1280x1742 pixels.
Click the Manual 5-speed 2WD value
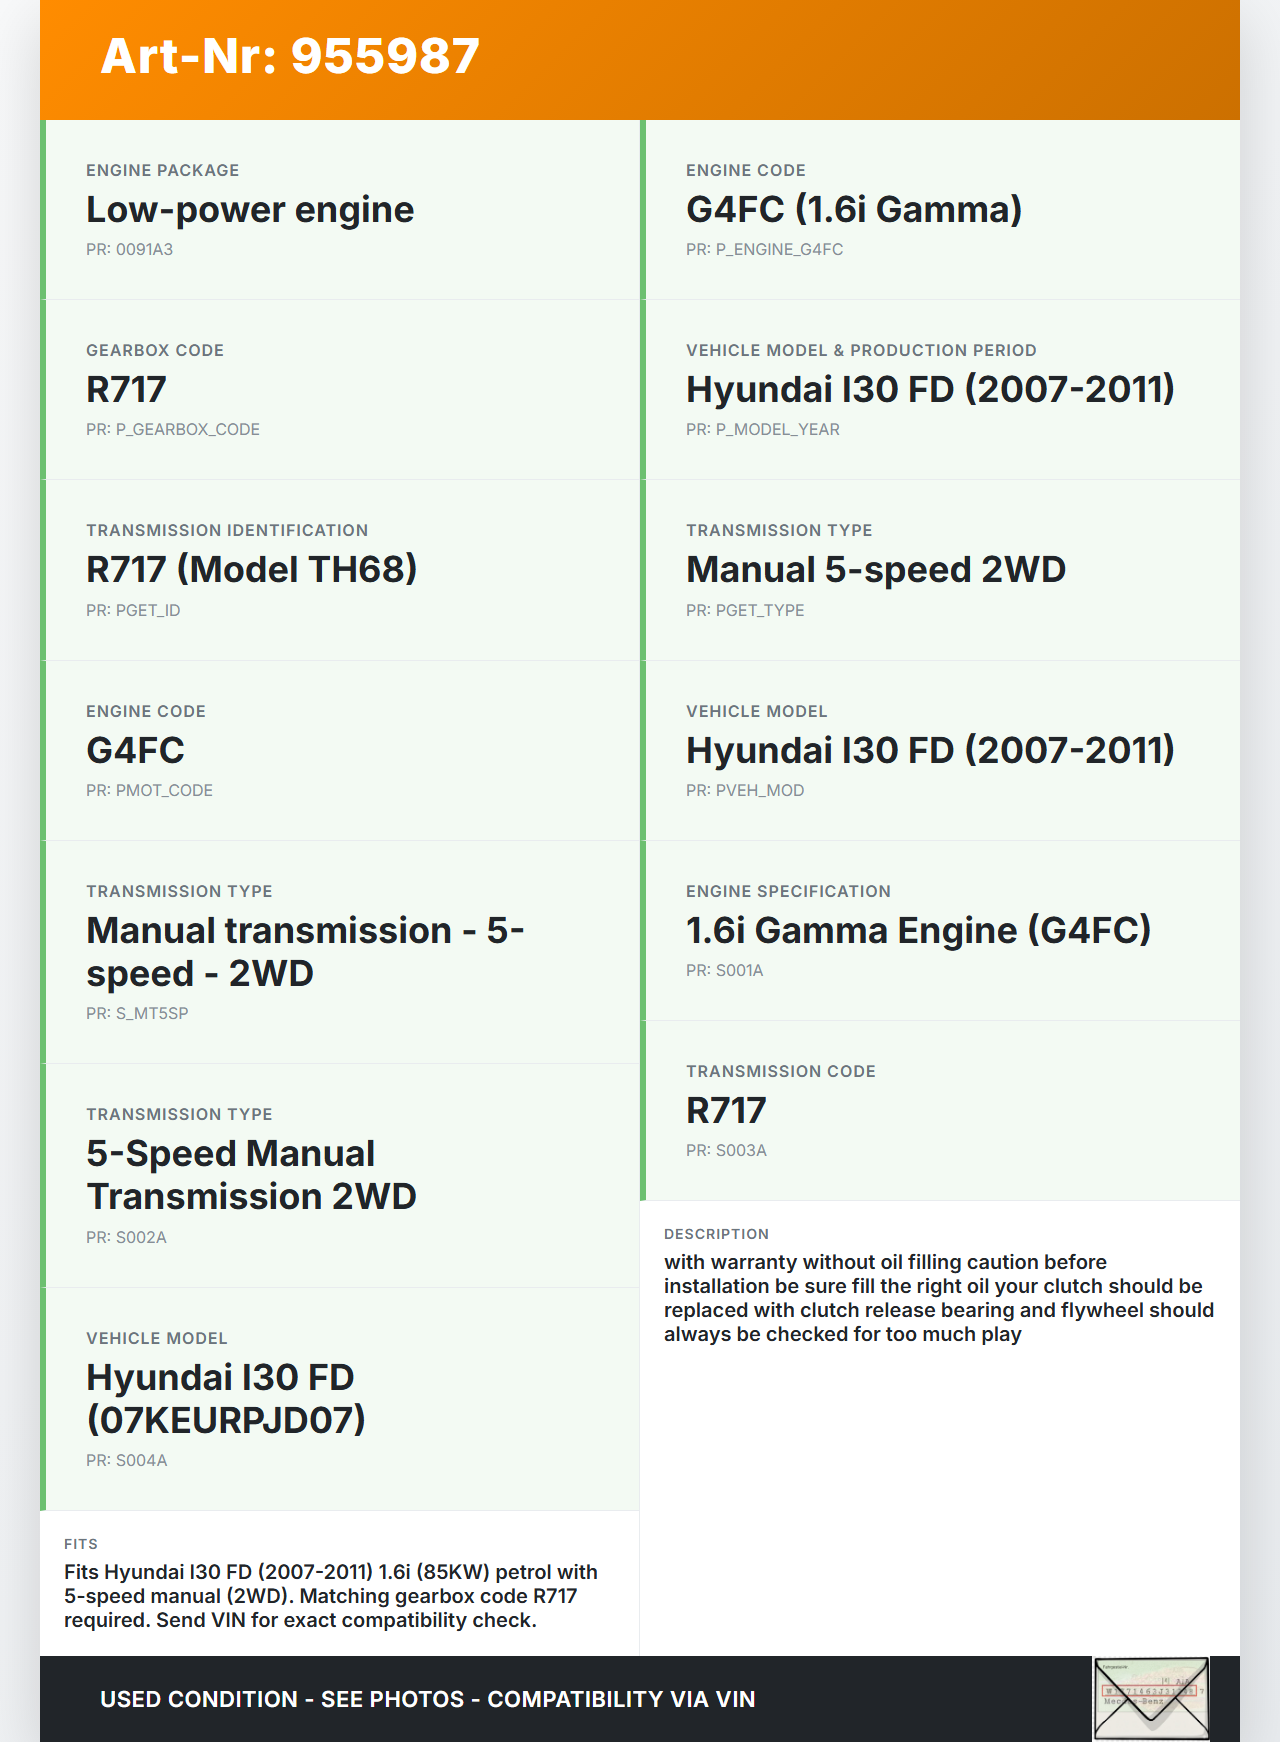coord(875,570)
